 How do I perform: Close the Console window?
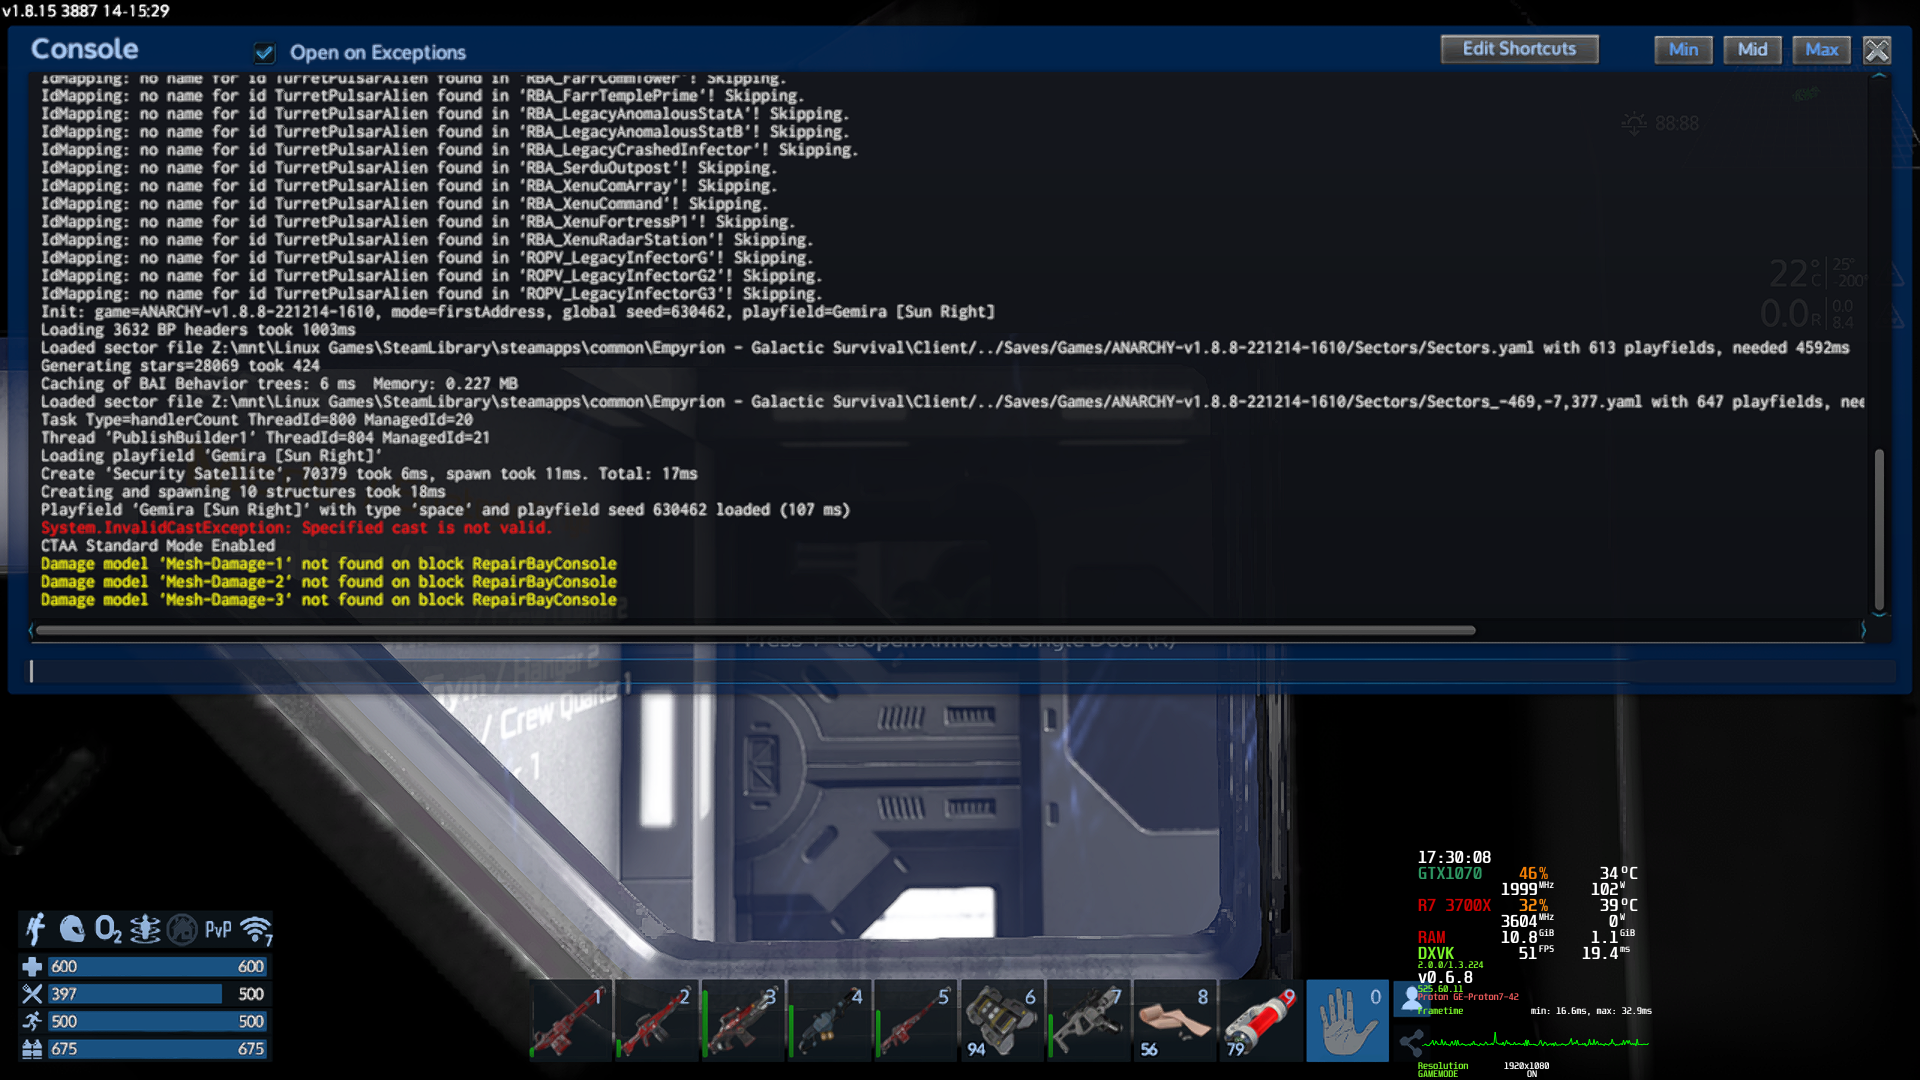point(1877,50)
